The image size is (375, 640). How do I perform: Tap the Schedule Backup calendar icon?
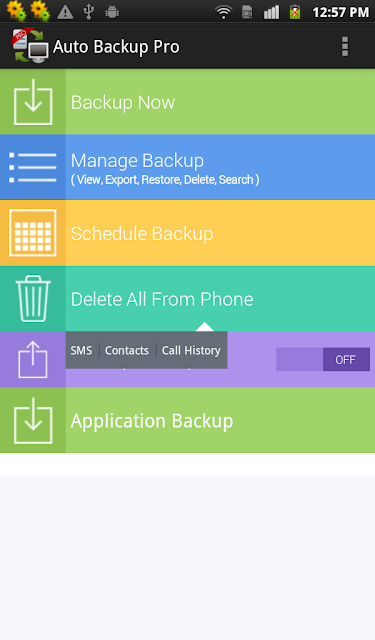(x=33, y=233)
